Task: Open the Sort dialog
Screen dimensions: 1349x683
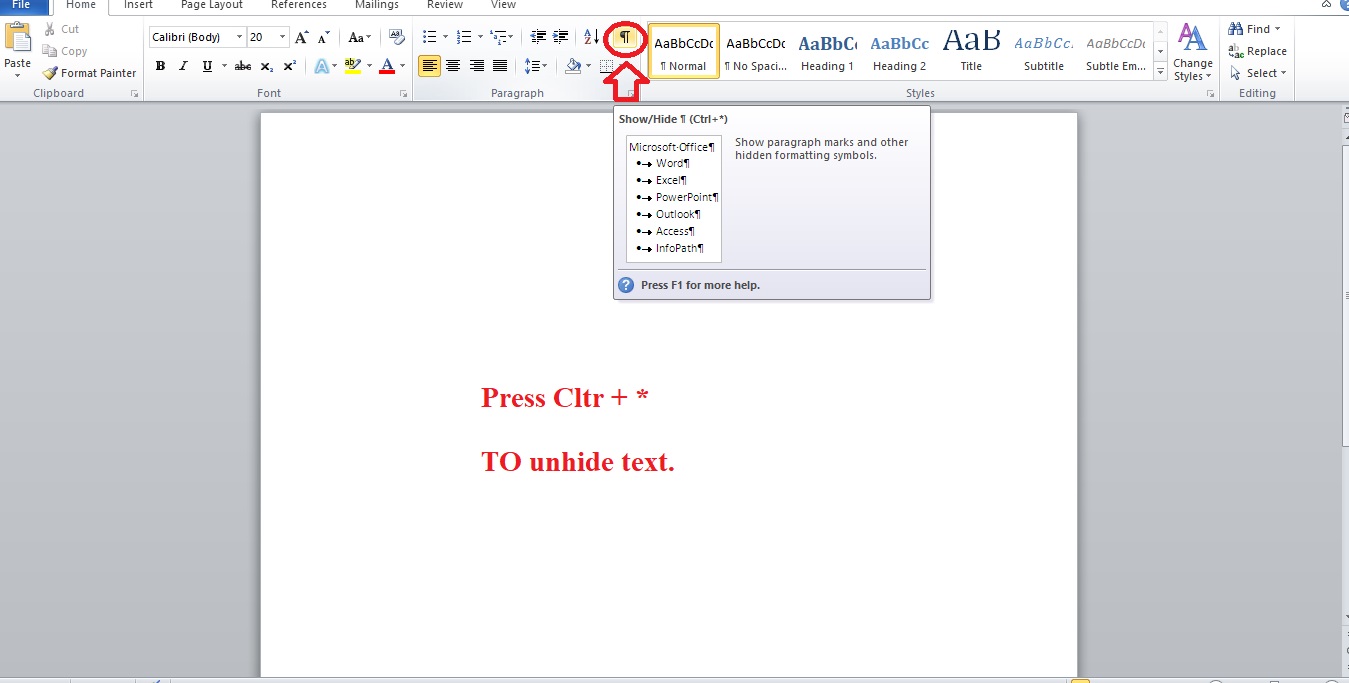Action: 589,36
